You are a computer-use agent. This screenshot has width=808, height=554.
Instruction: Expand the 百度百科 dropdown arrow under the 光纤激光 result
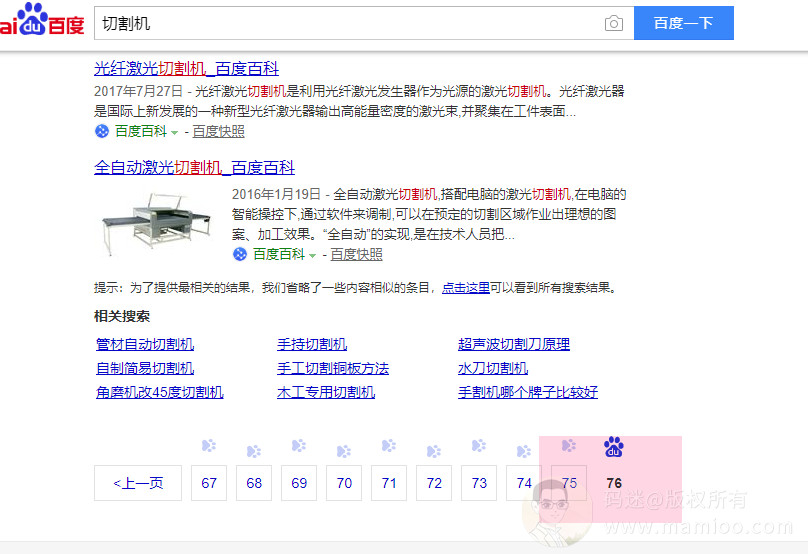(x=174, y=133)
